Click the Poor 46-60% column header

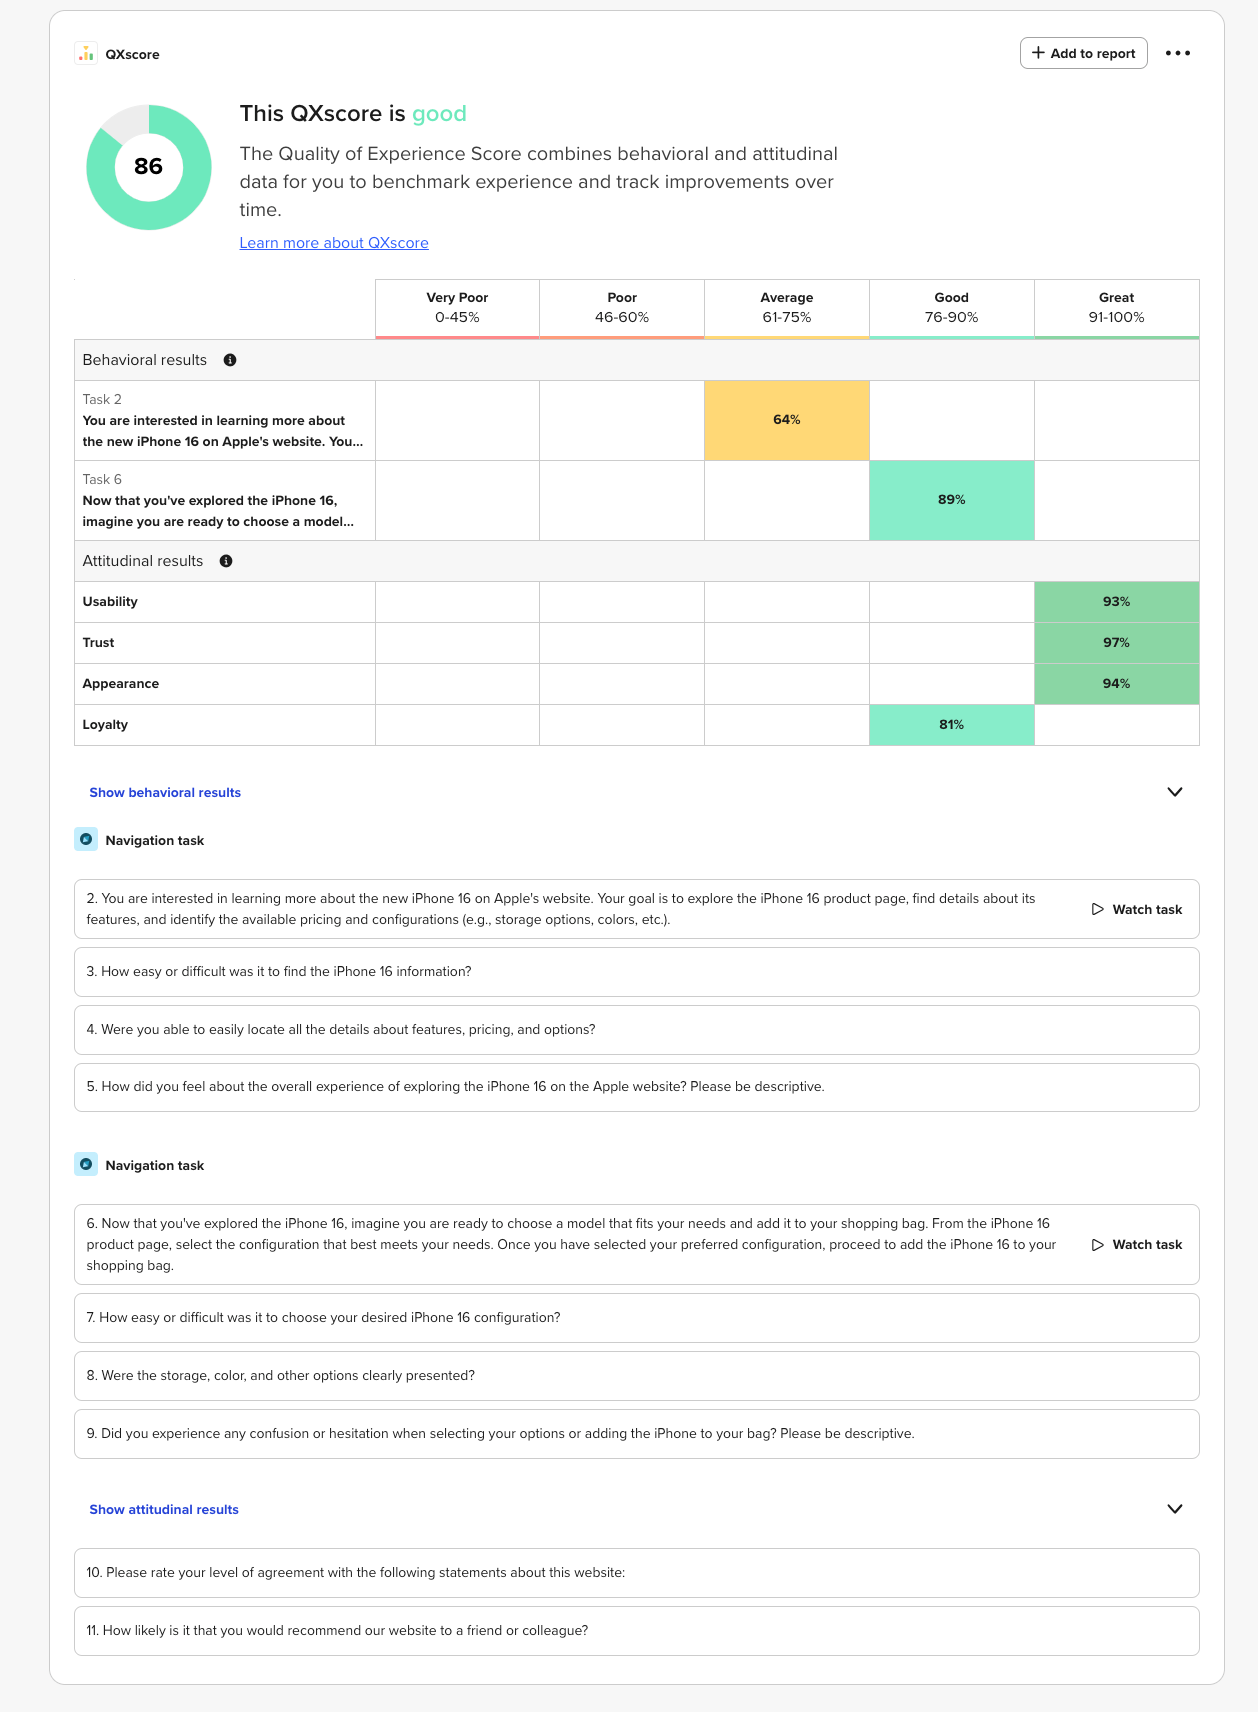(622, 308)
